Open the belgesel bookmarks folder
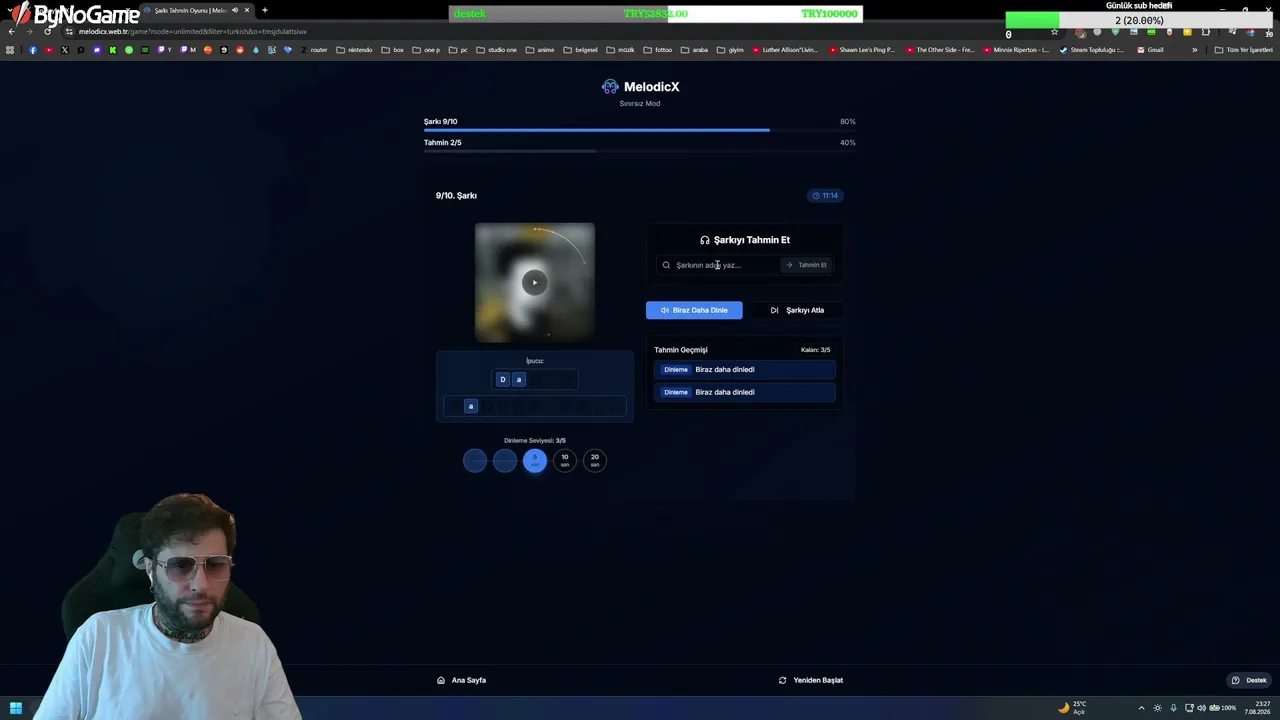The width and height of the screenshot is (1280, 720). pyautogui.click(x=580, y=50)
